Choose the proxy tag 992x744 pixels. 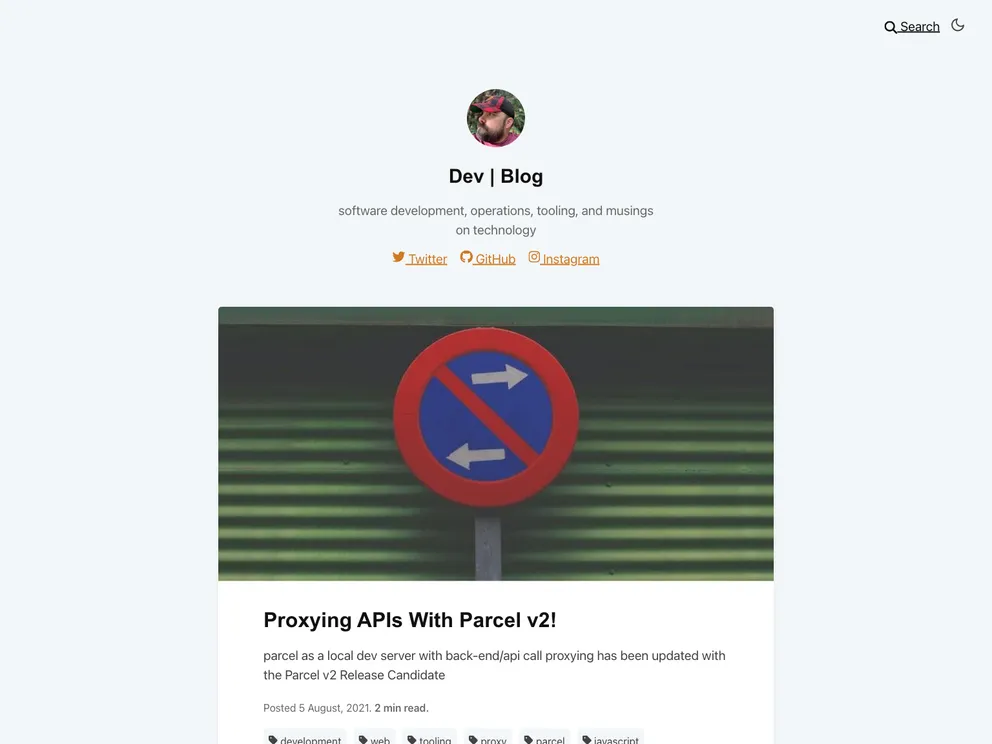tap(488, 738)
